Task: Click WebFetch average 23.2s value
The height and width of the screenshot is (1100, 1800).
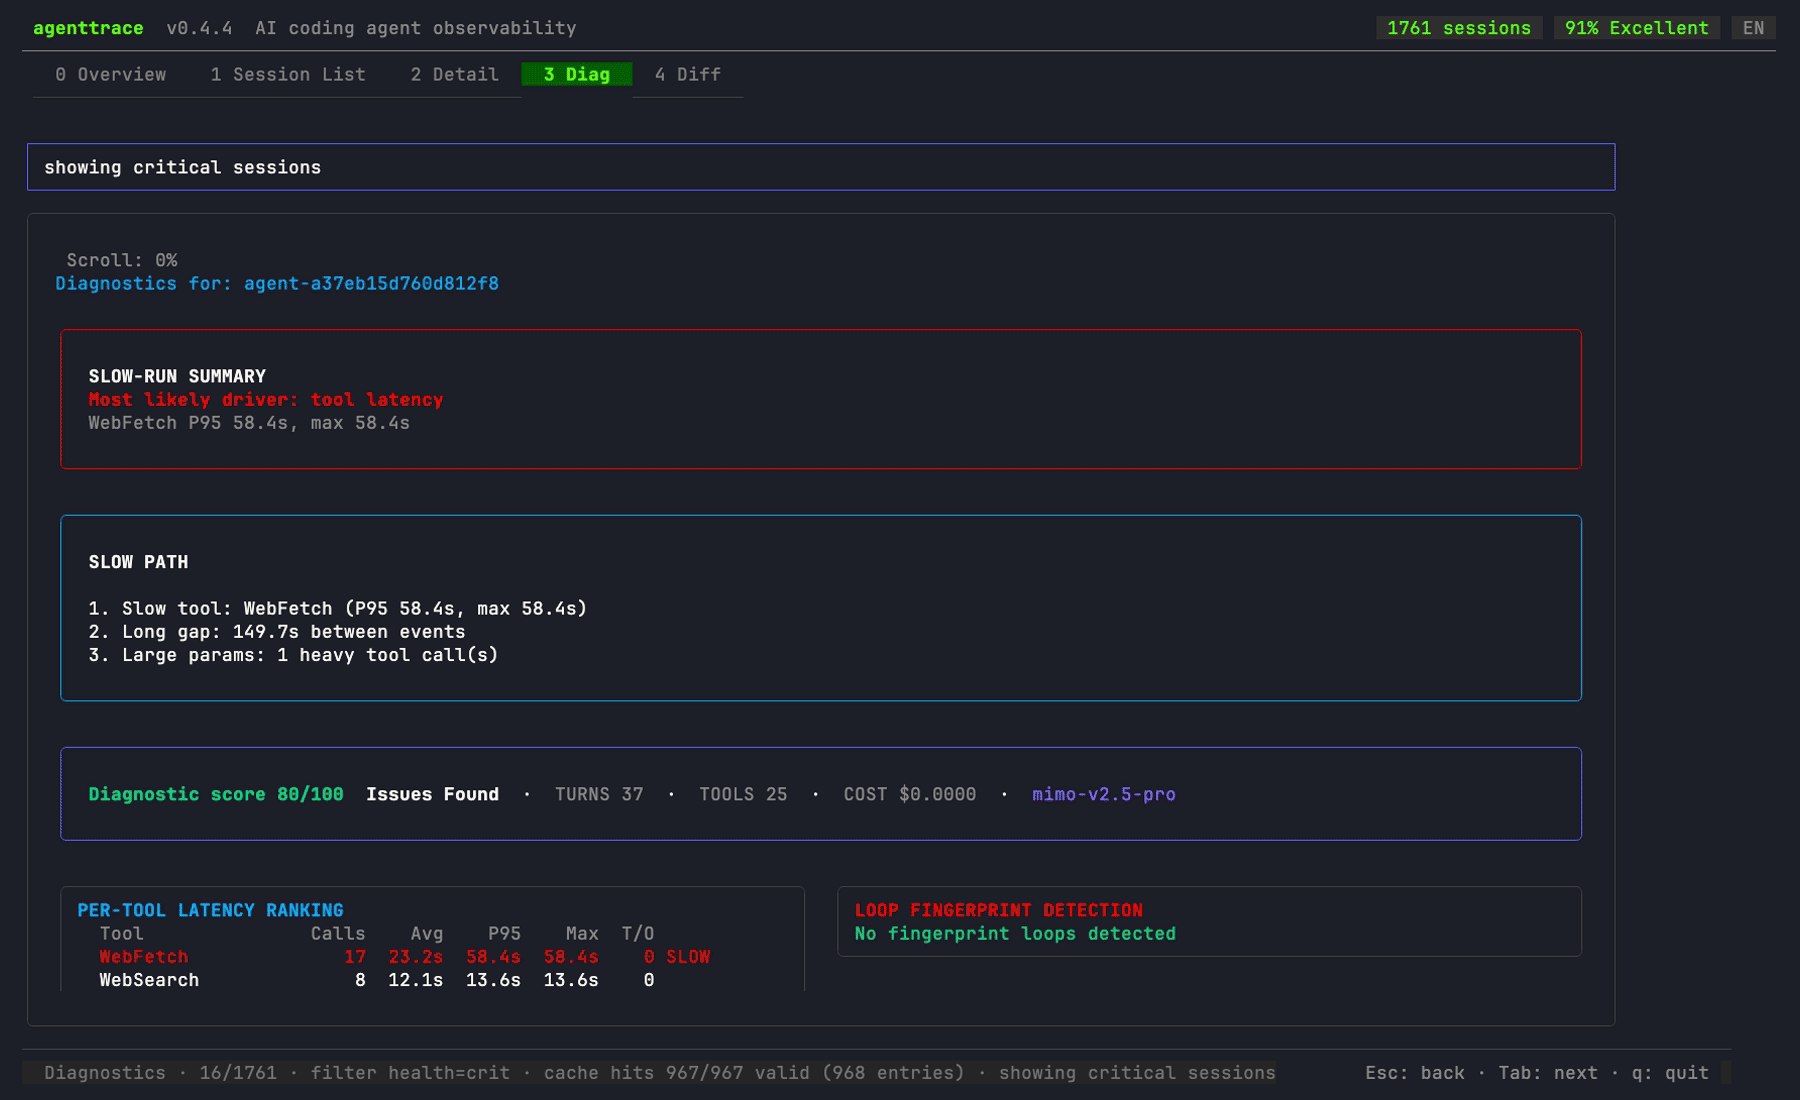Action: pyautogui.click(x=415, y=957)
